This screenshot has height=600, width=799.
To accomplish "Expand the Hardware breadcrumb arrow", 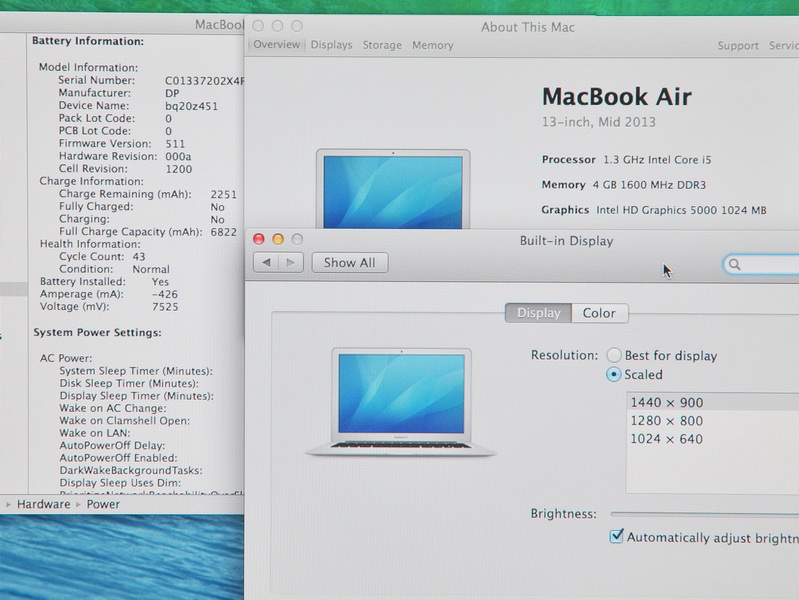I will pos(8,504).
